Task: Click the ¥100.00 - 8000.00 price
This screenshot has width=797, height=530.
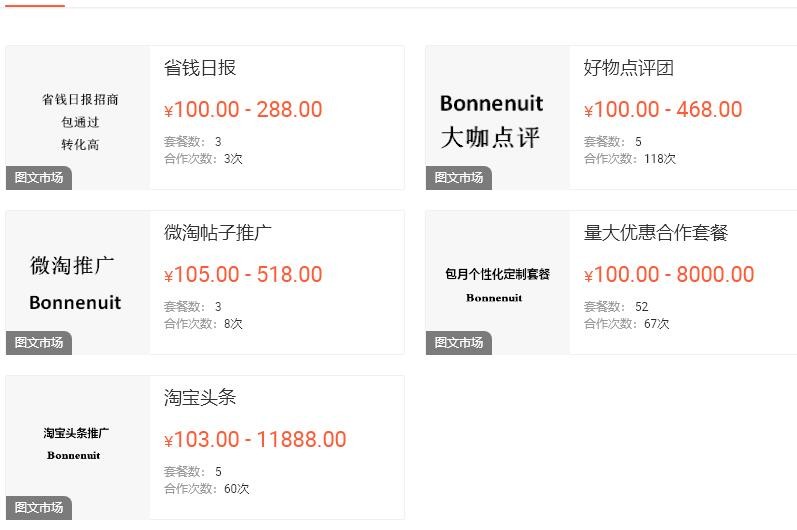Action: 669,274
